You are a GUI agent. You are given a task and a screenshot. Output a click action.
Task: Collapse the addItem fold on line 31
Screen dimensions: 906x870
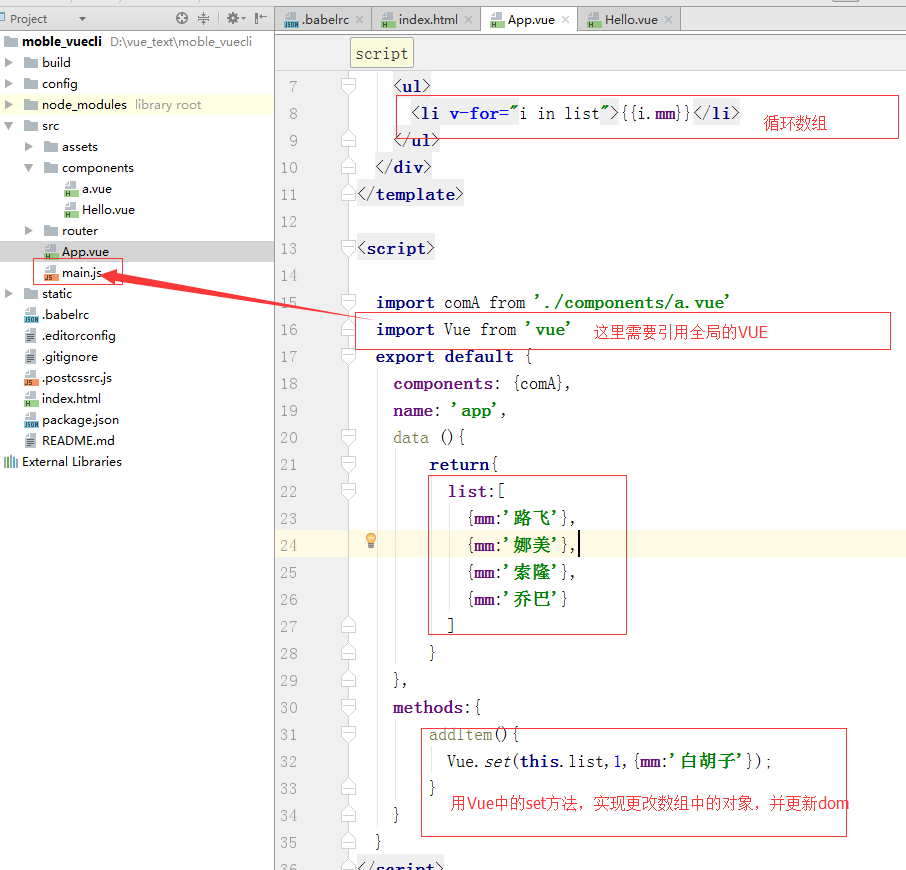coord(348,734)
